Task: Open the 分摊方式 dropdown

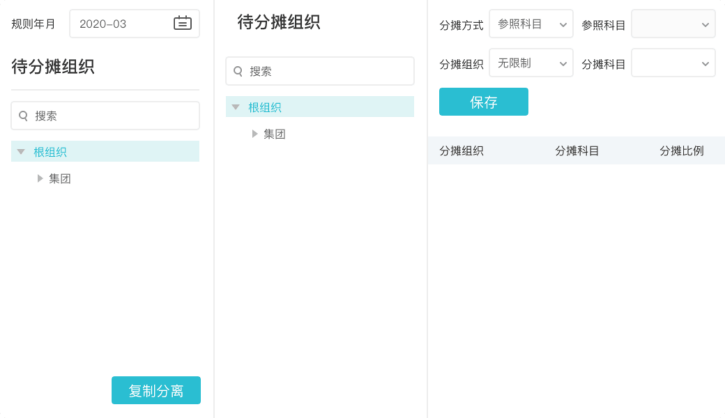Action: click(x=530, y=24)
